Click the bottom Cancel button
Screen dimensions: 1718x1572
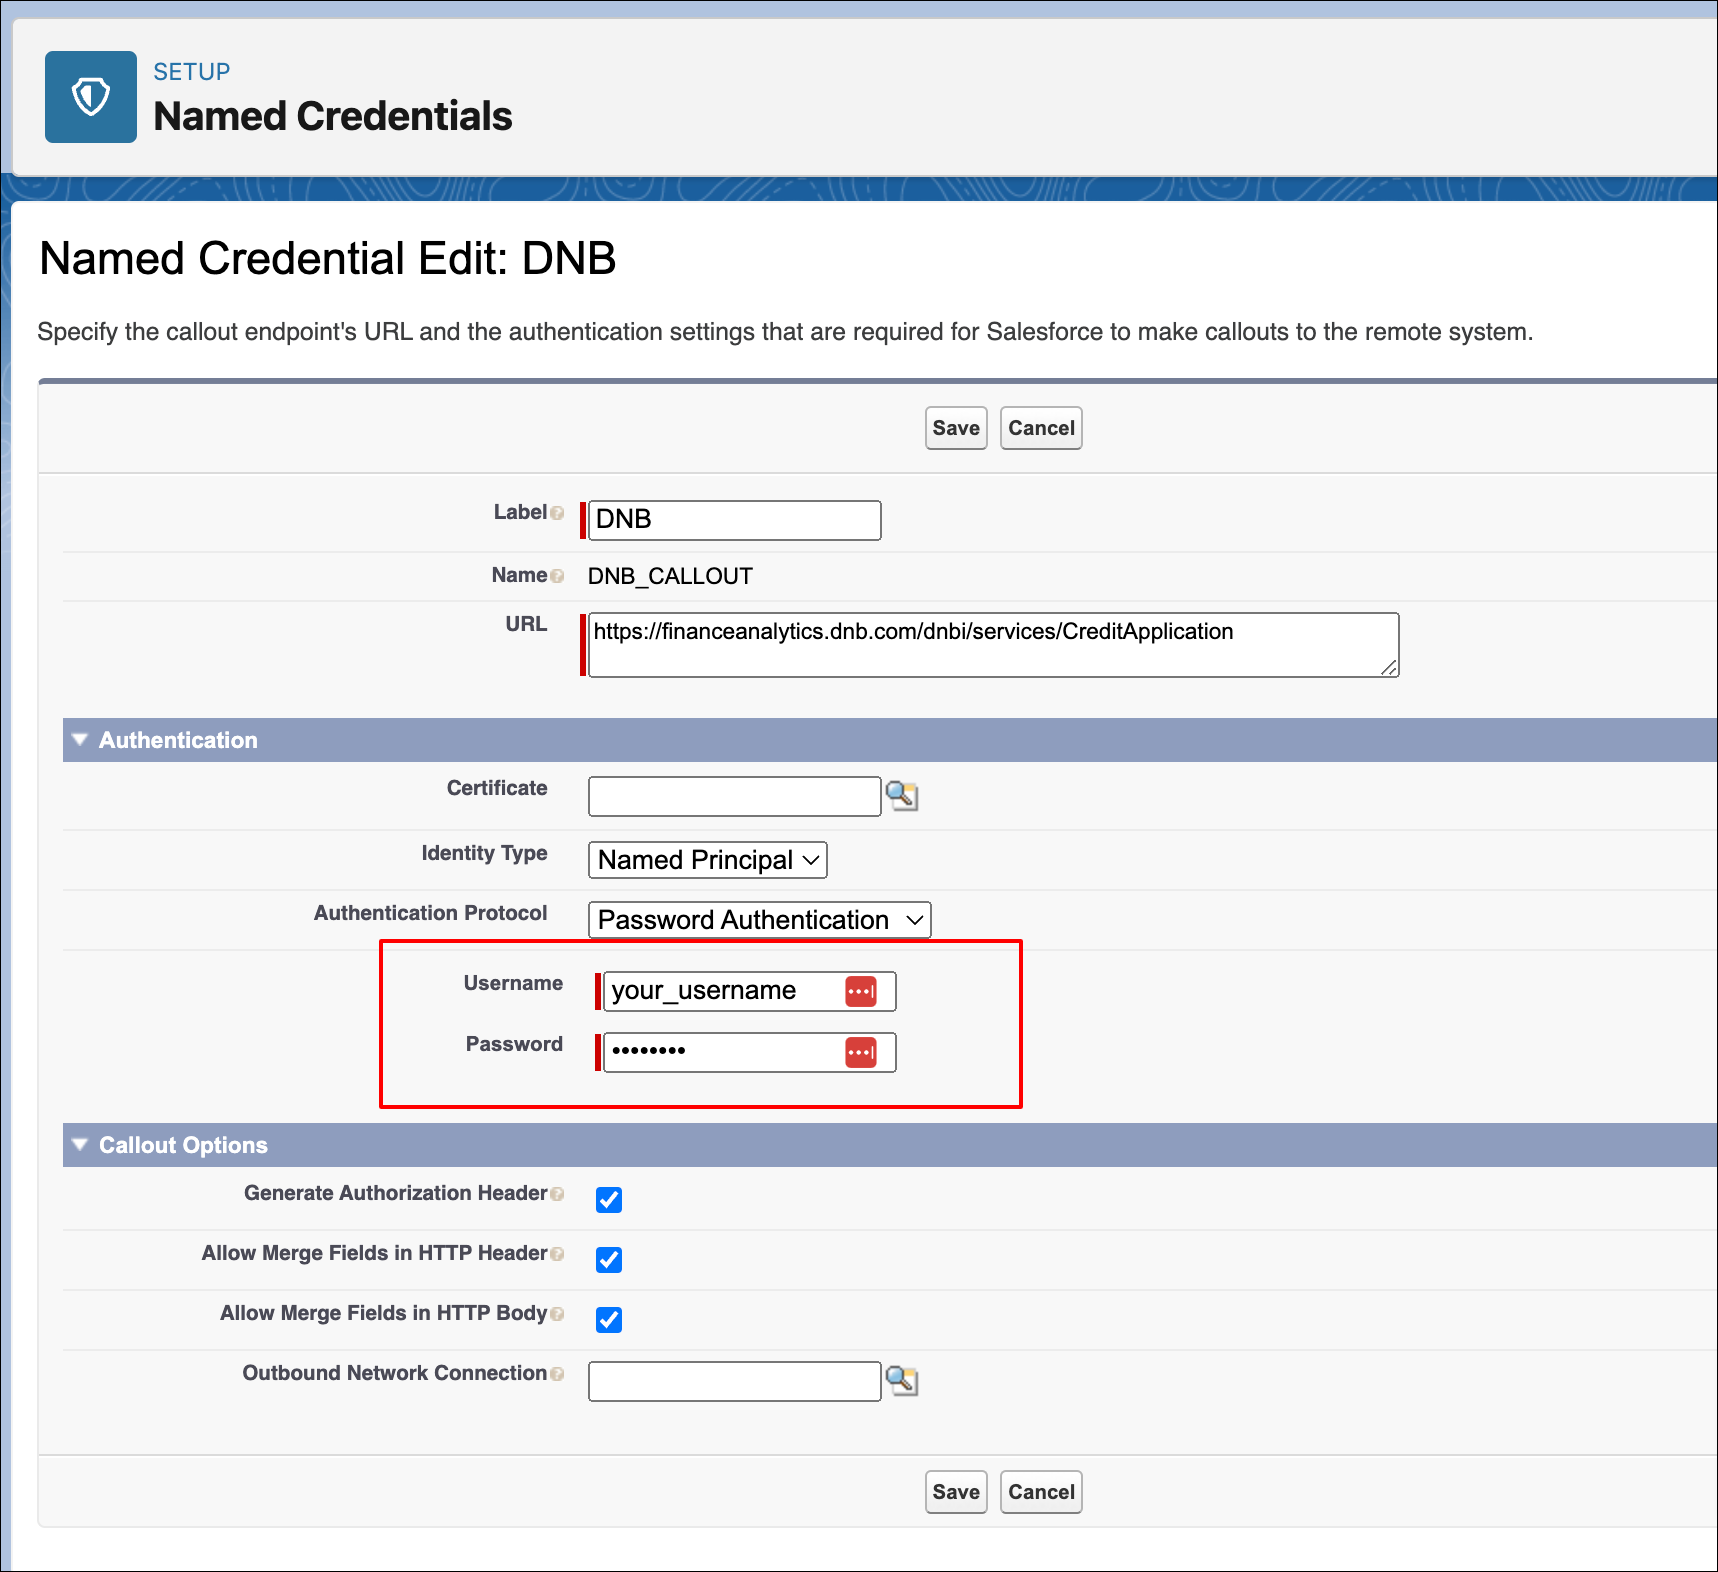tap(1041, 1492)
